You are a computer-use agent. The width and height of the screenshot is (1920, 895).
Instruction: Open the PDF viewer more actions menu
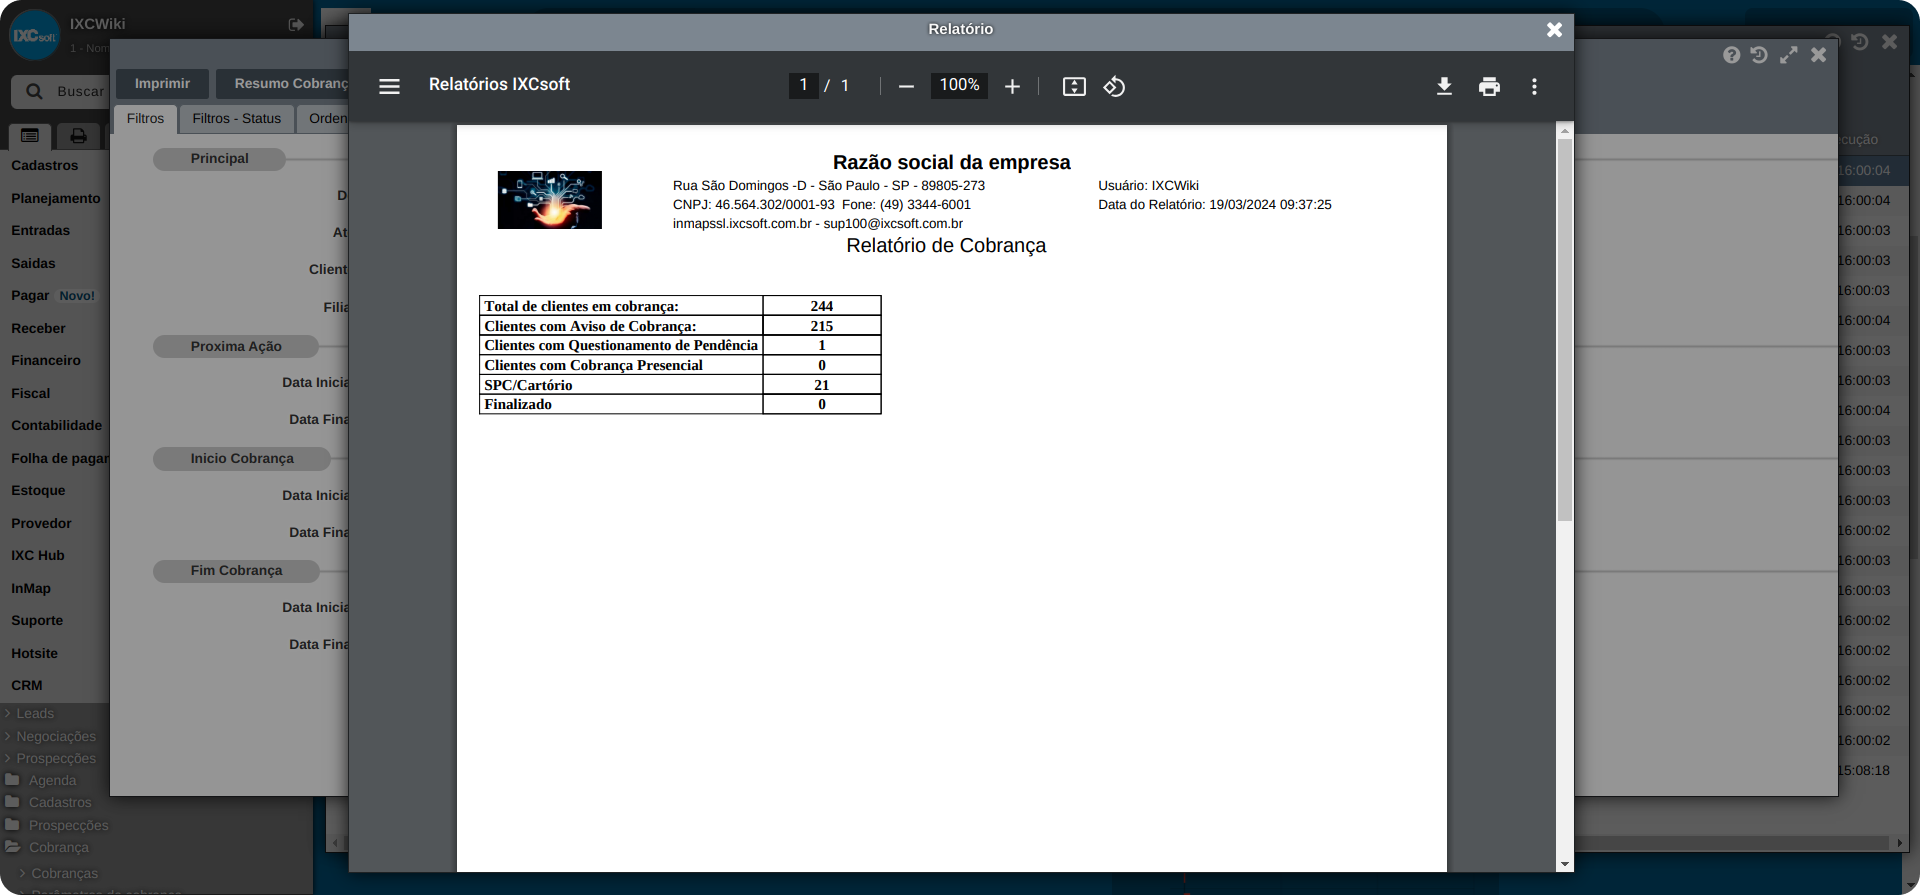pyautogui.click(x=1534, y=86)
